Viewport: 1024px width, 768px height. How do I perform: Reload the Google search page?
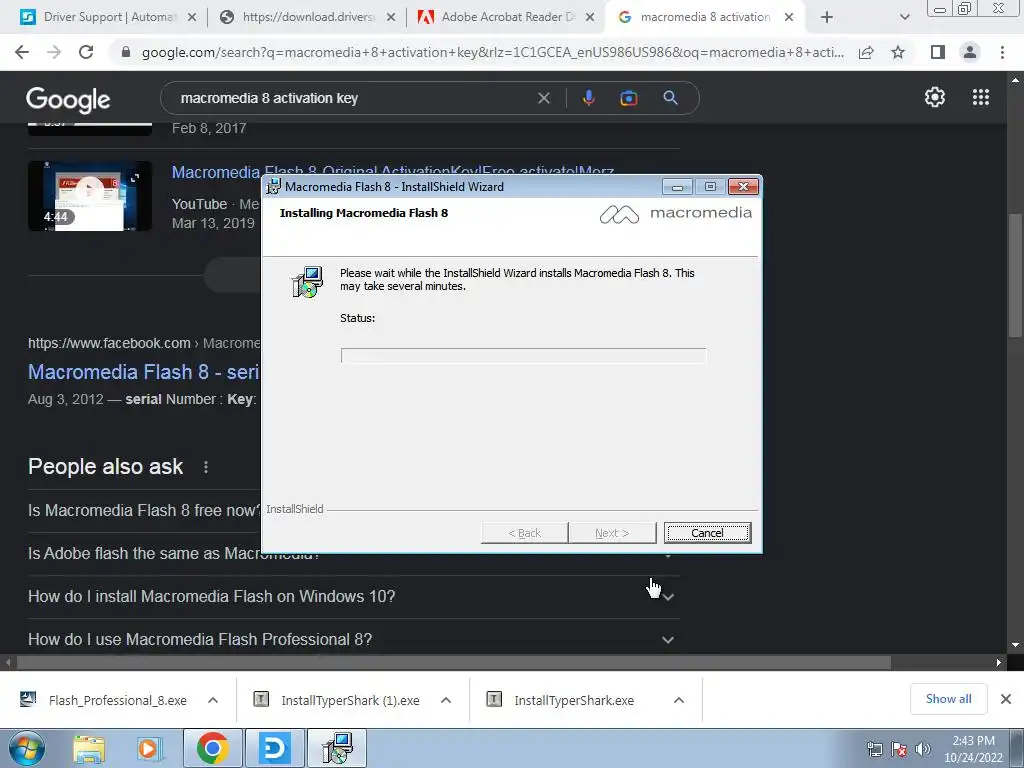click(86, 52)
